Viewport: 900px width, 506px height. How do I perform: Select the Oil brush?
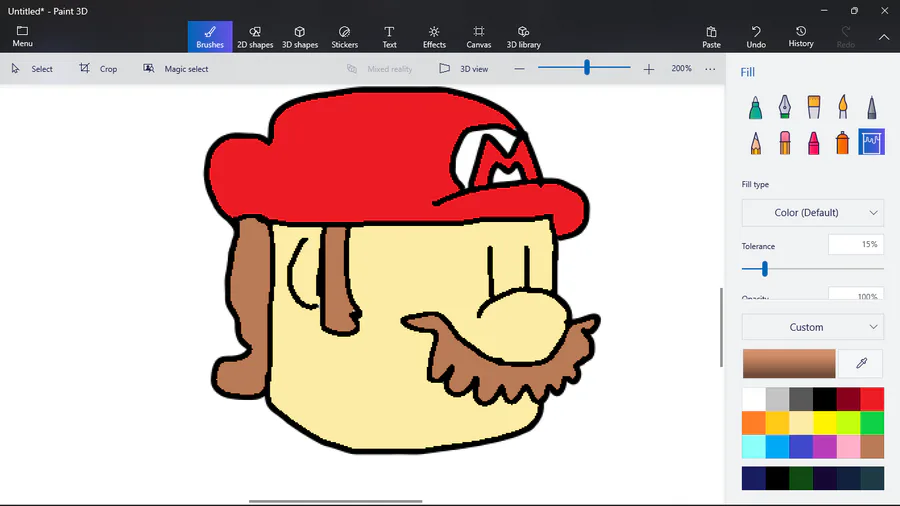[x=814, y=107]
